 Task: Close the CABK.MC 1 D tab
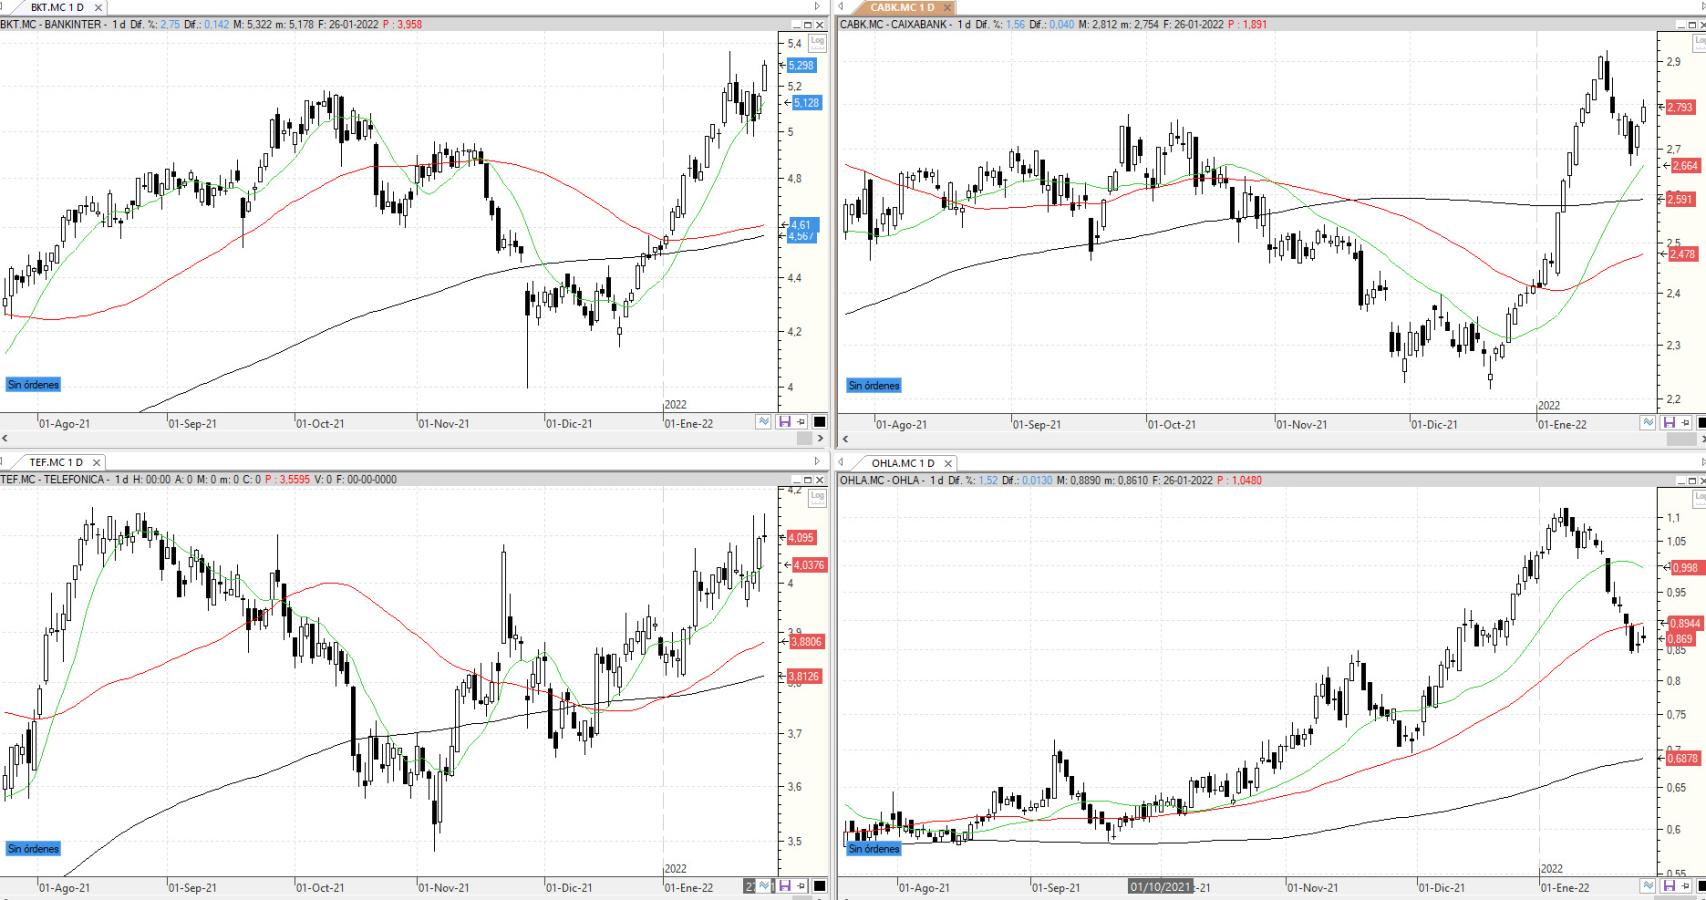point(947,8)
